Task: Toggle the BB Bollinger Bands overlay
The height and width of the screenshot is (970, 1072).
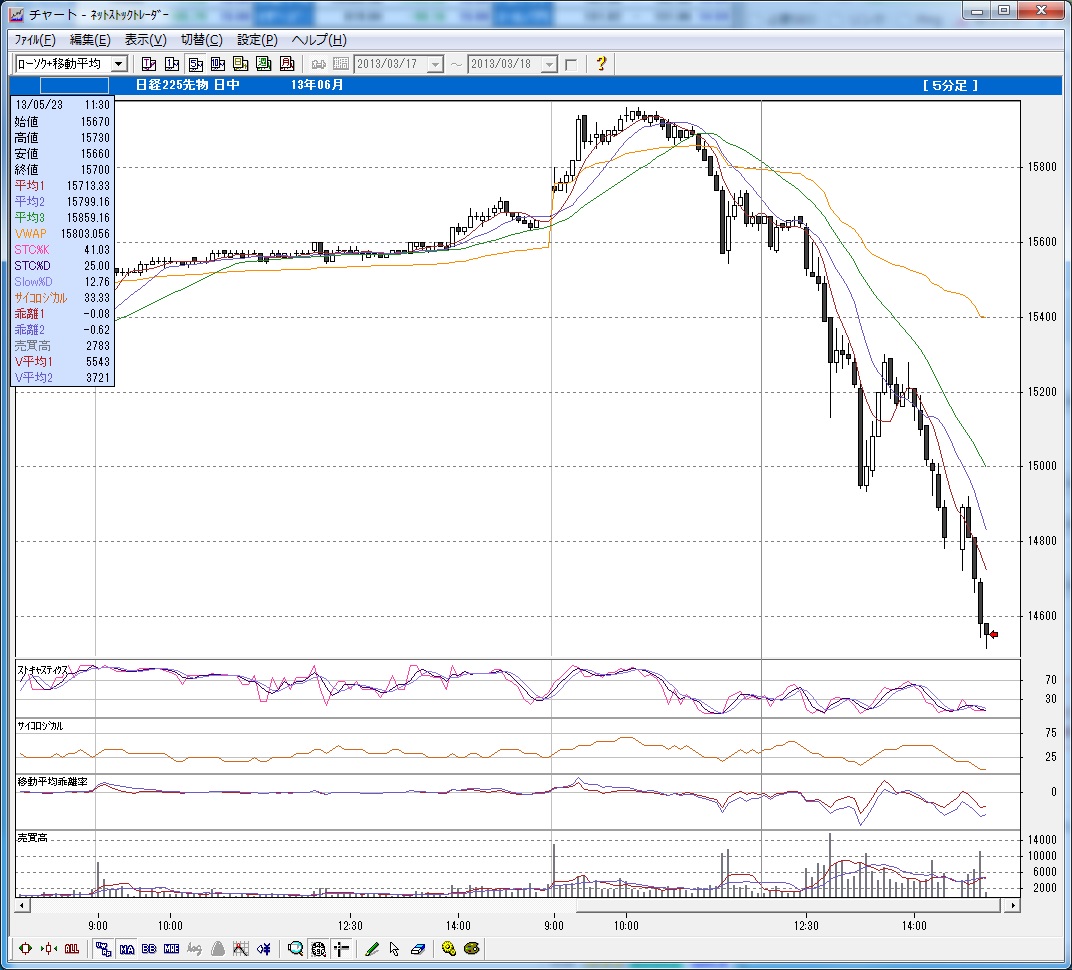Action: click(149, 948)
